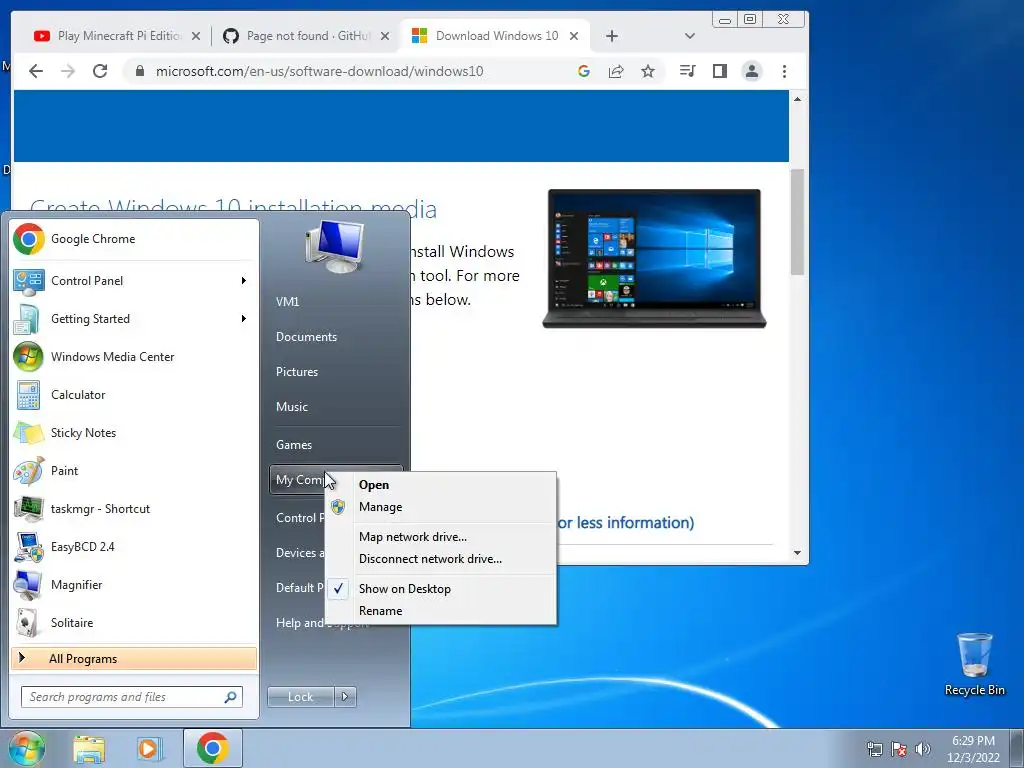Open the shutdown options arrow next to Lock
1024x768 pixels.
pyautogui.click(x=345, y=697)
